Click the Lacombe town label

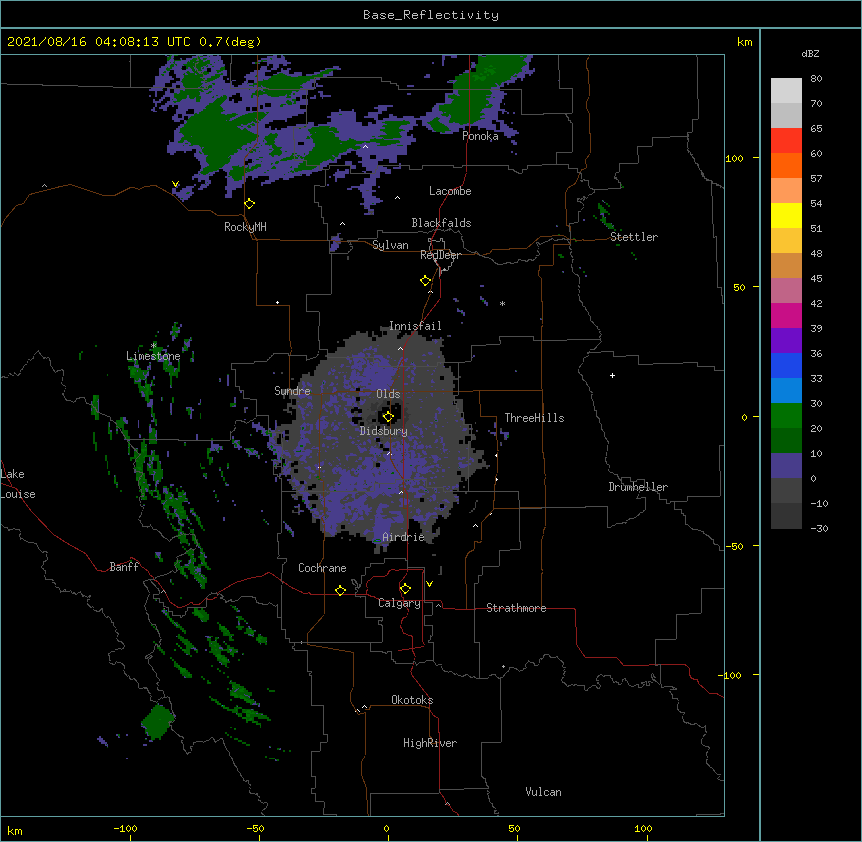click(450, 191)
